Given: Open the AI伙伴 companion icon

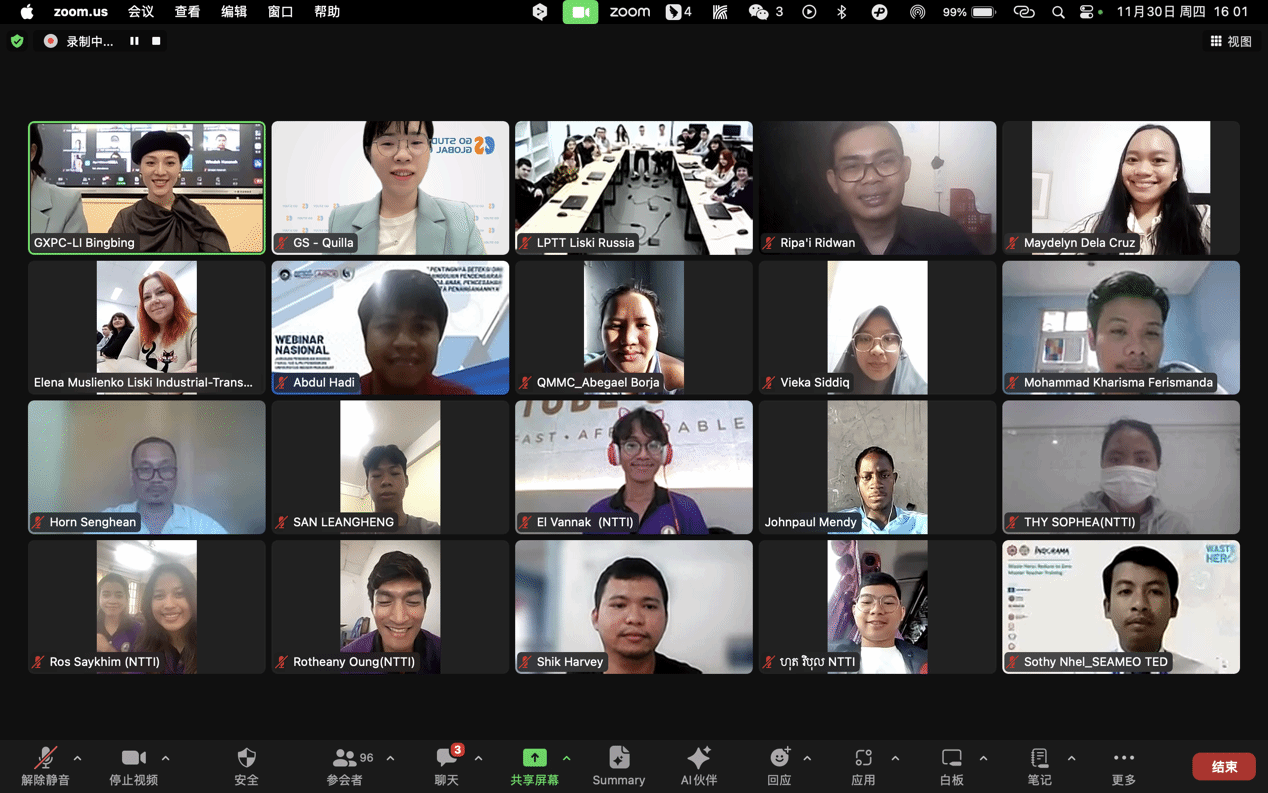Looking at the screenshot, I should pos(698,765).
